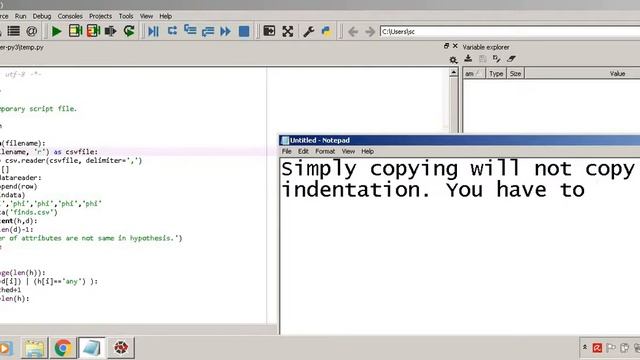Click the greyed-out save data icon

click(482, 58)
